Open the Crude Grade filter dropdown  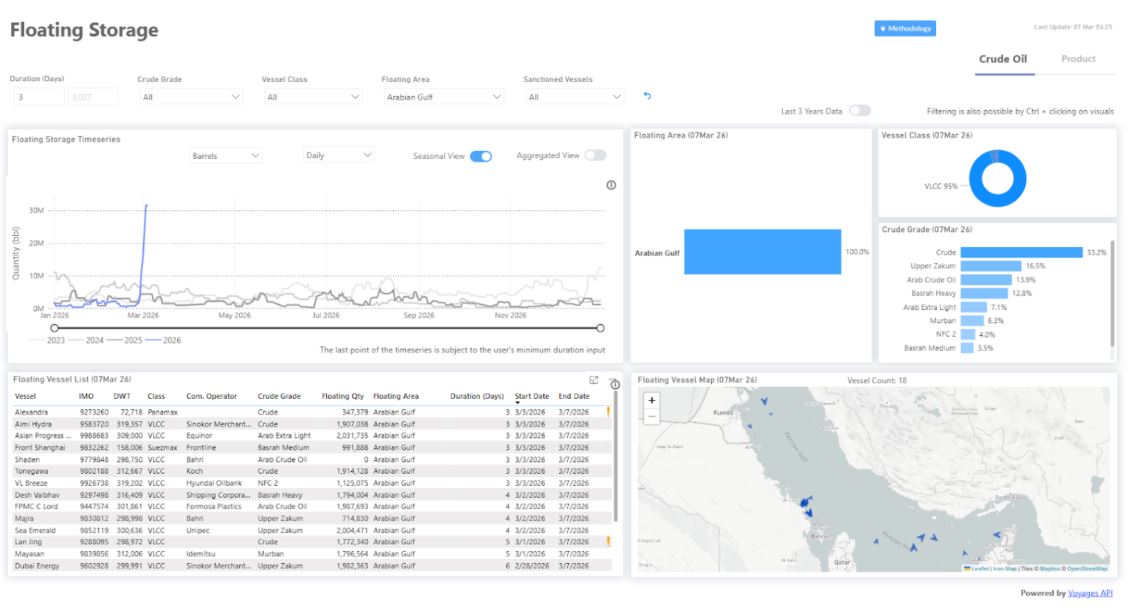coord(191,97)
